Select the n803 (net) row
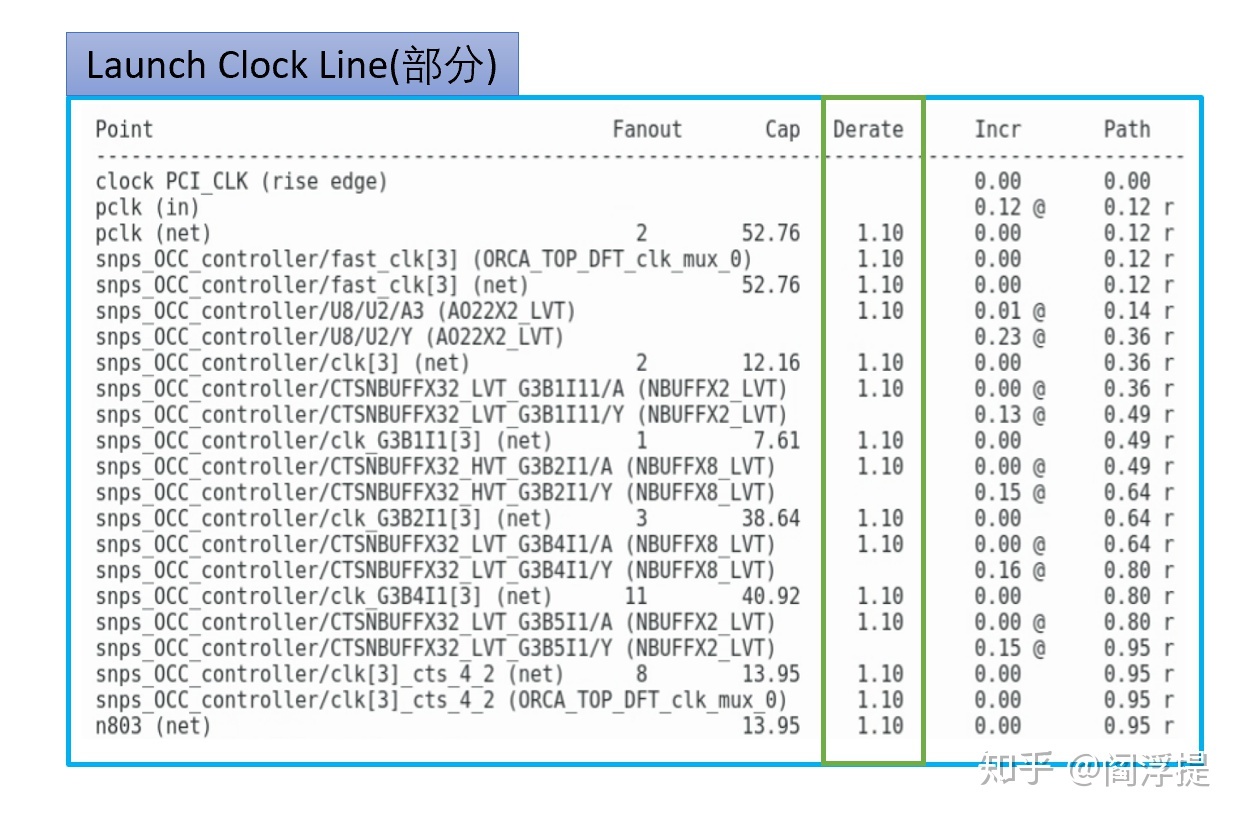Viewport: 1241px width, 819px height. pyautogui.click(x=635, y=727)
